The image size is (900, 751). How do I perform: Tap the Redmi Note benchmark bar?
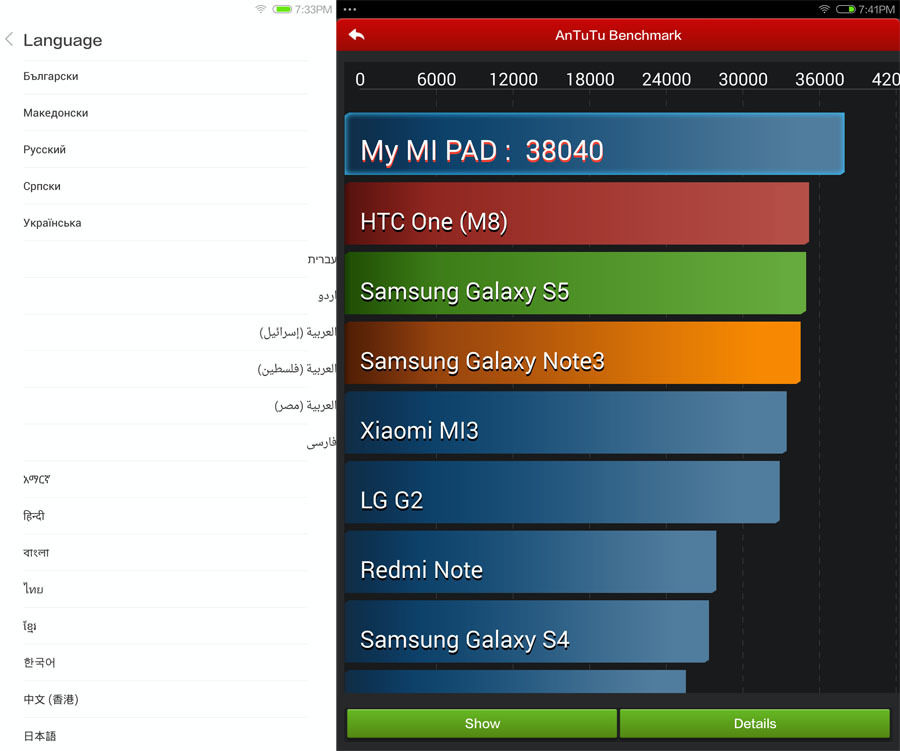(530, 562)
